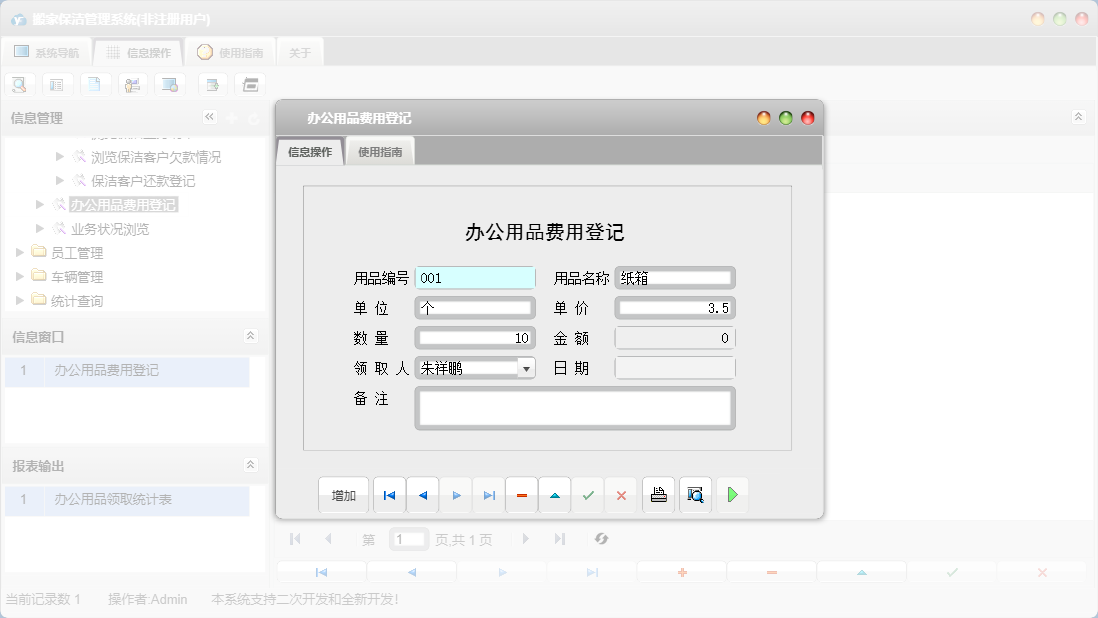Image resolution: width=1098 pixels, height=618 pixels.
Task: Collapse the 信息窗口 panel
Action: [x=250, y=337]
